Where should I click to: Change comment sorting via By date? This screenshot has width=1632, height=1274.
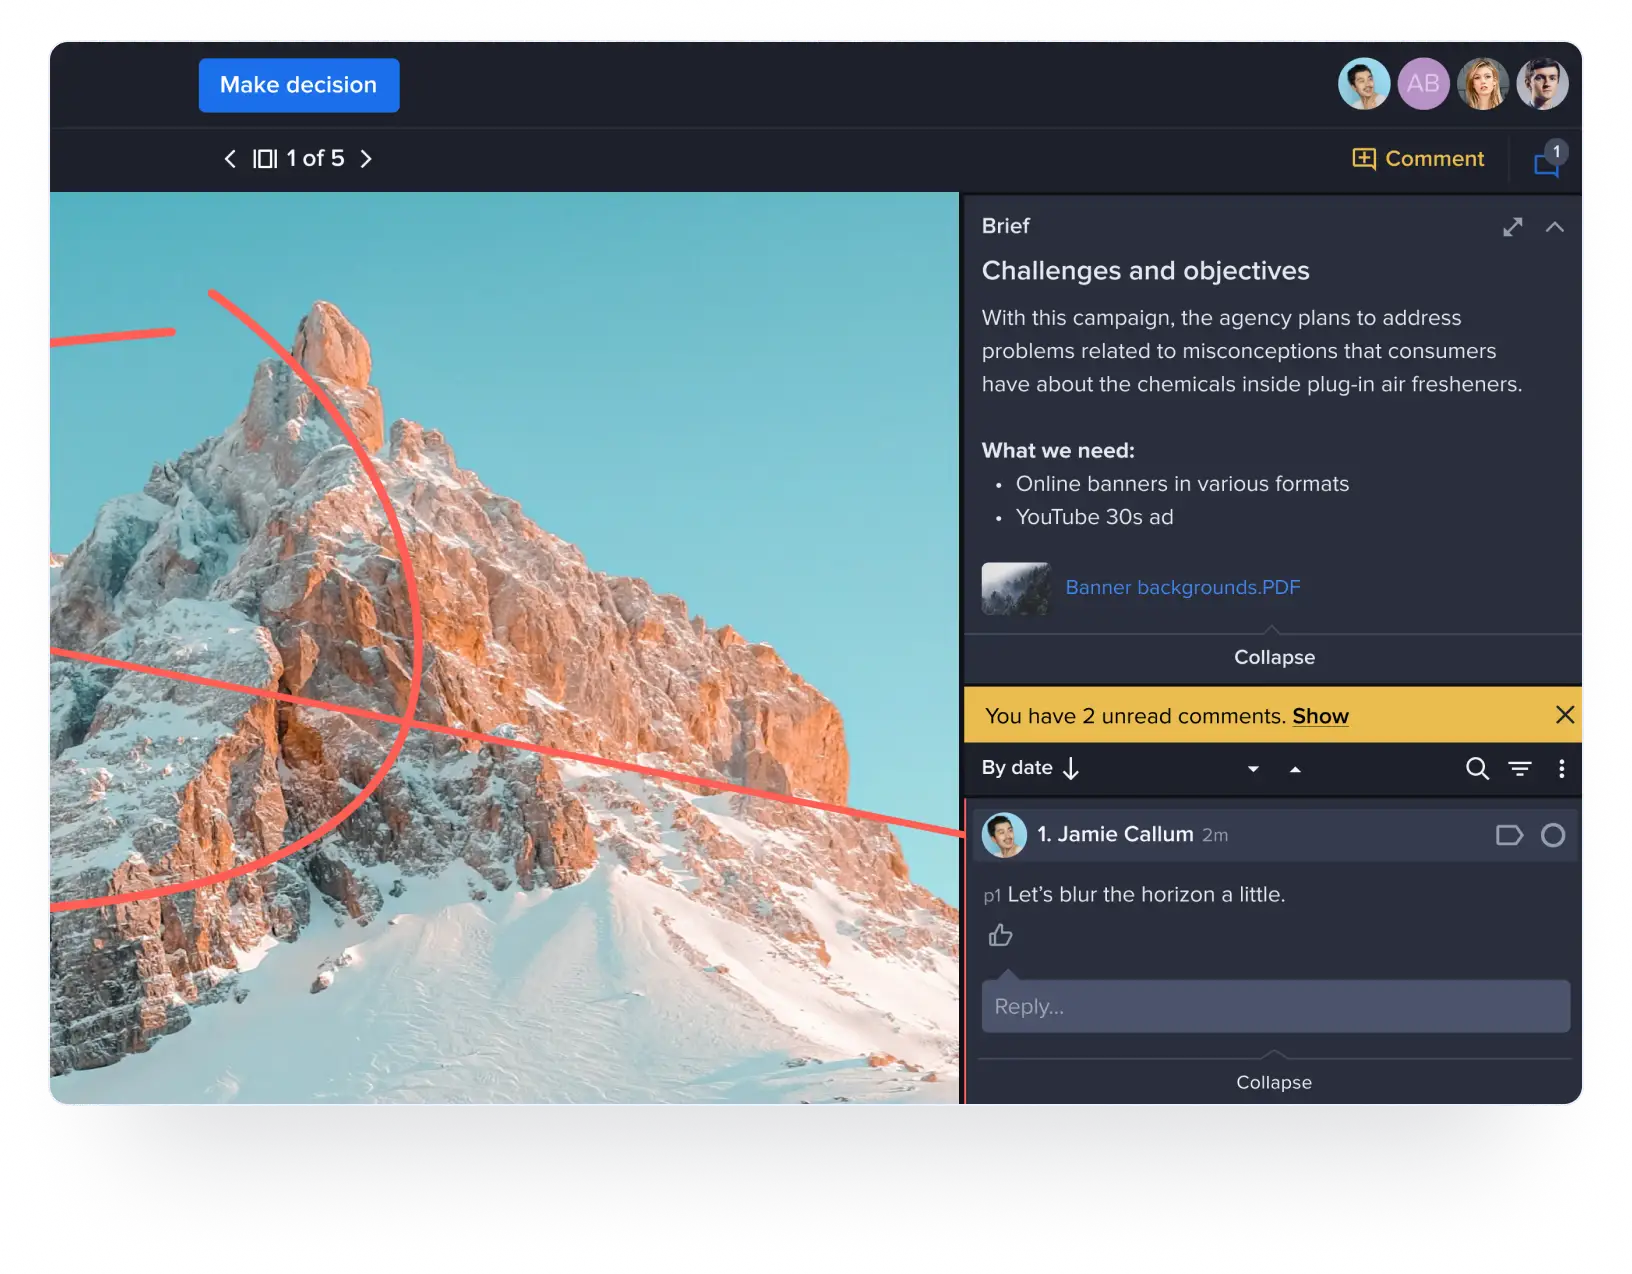point(1030,768)
